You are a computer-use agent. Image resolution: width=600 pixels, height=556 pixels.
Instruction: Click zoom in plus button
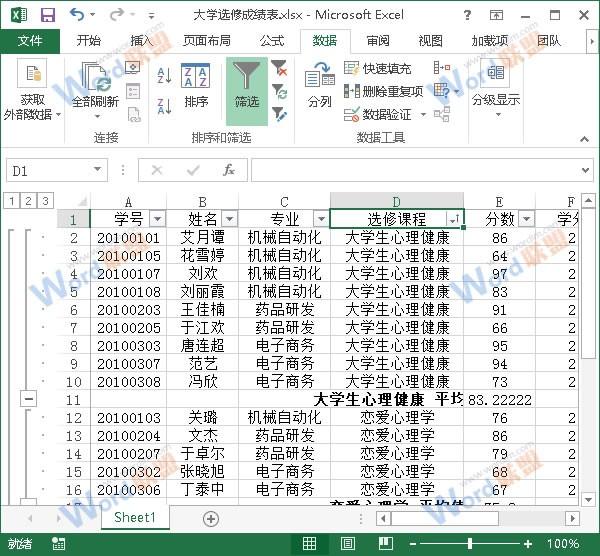(528, 544)
